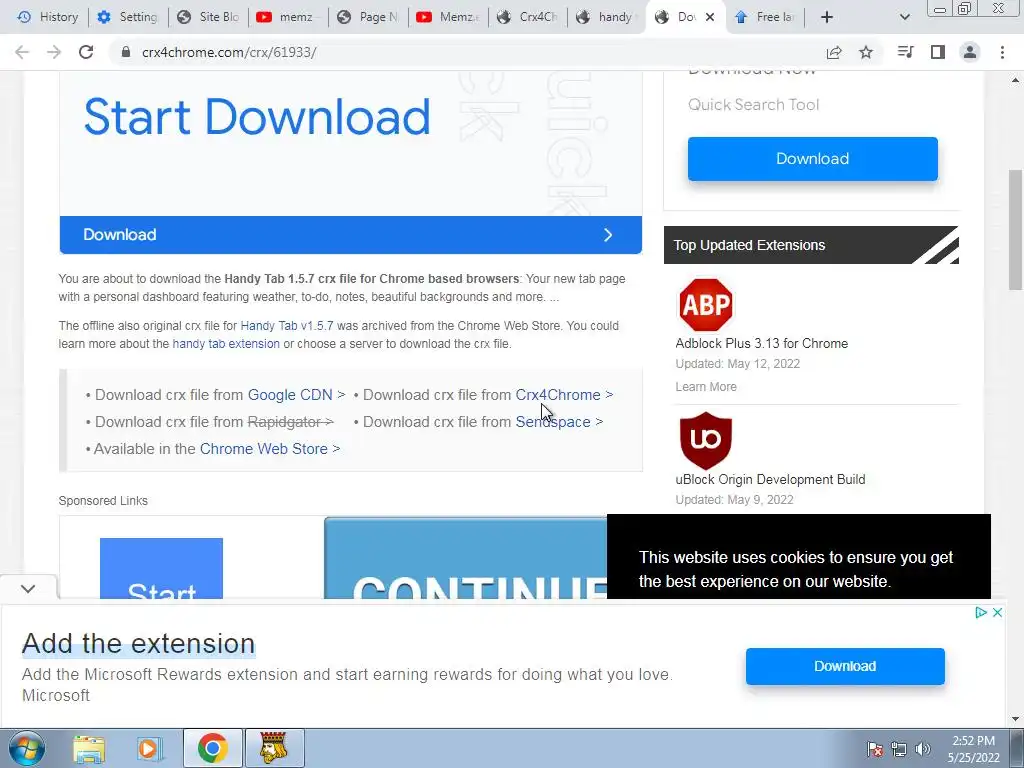This screenshot has width=1024, height=768.
Task: Open the Windows Start menu
Action: tap(27, 748)
